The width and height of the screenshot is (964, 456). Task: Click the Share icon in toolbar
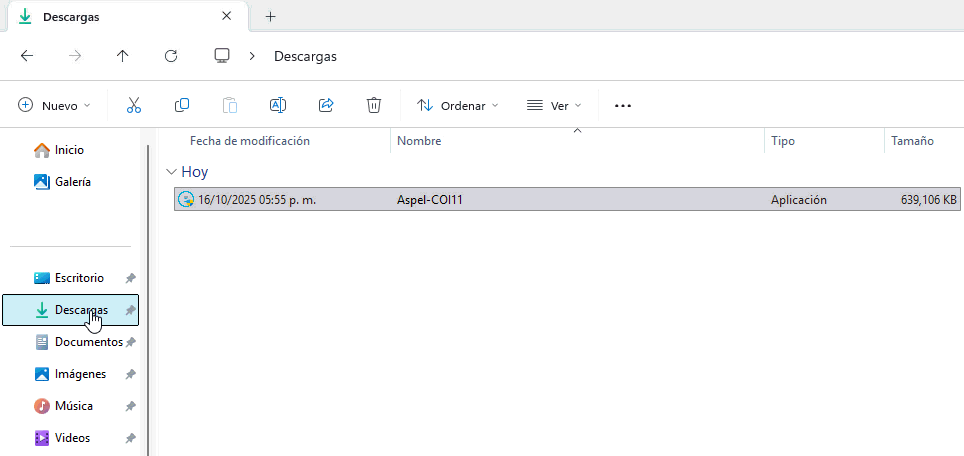click(326, 105)
